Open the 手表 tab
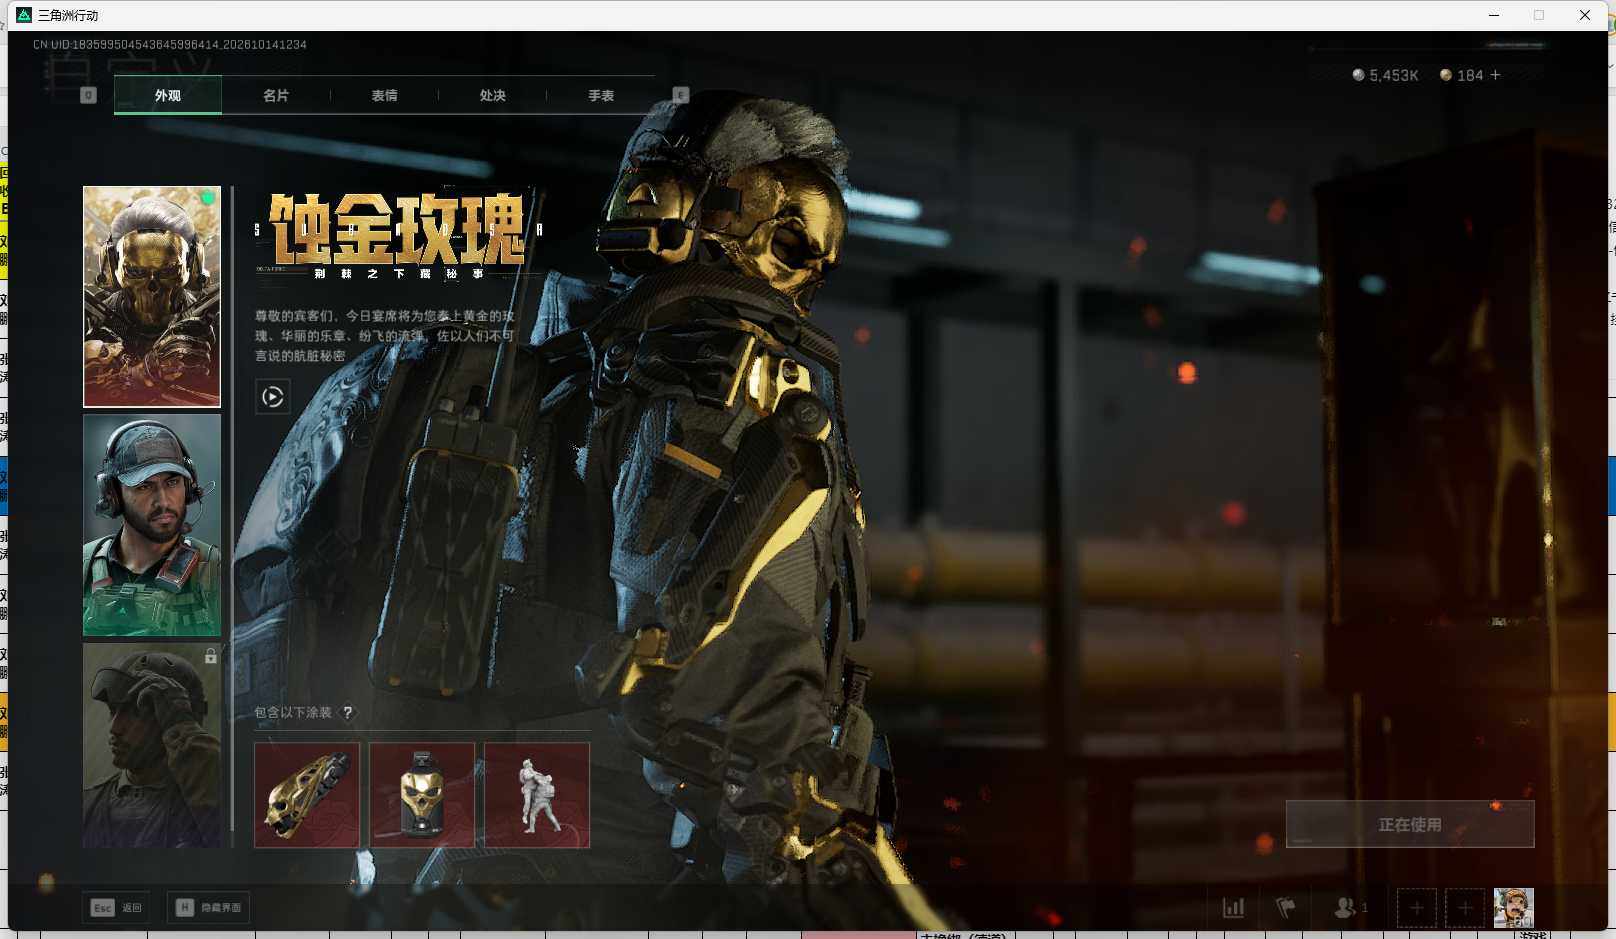 coord(601,96)
